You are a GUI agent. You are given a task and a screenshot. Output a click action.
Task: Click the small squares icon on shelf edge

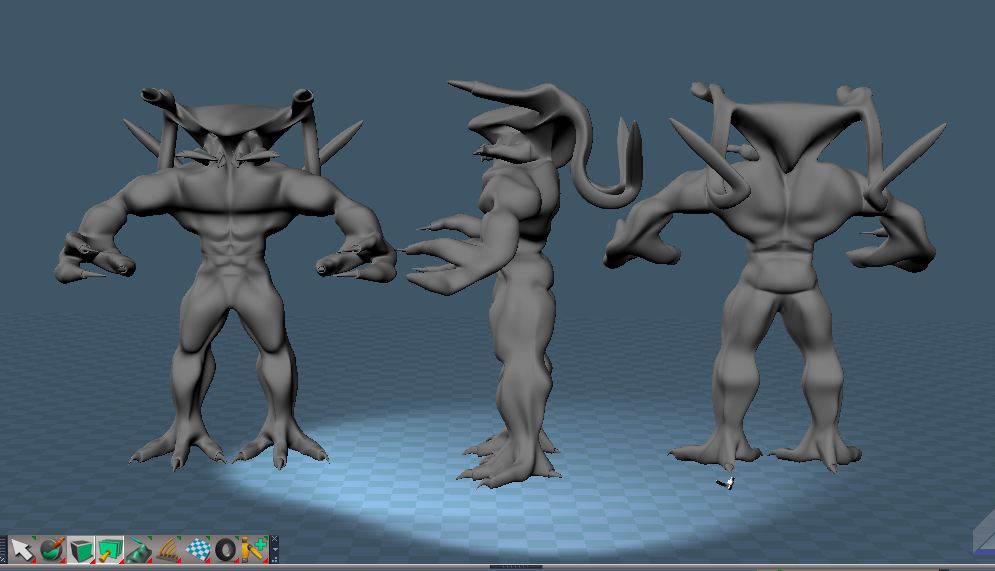pos(275,560)
